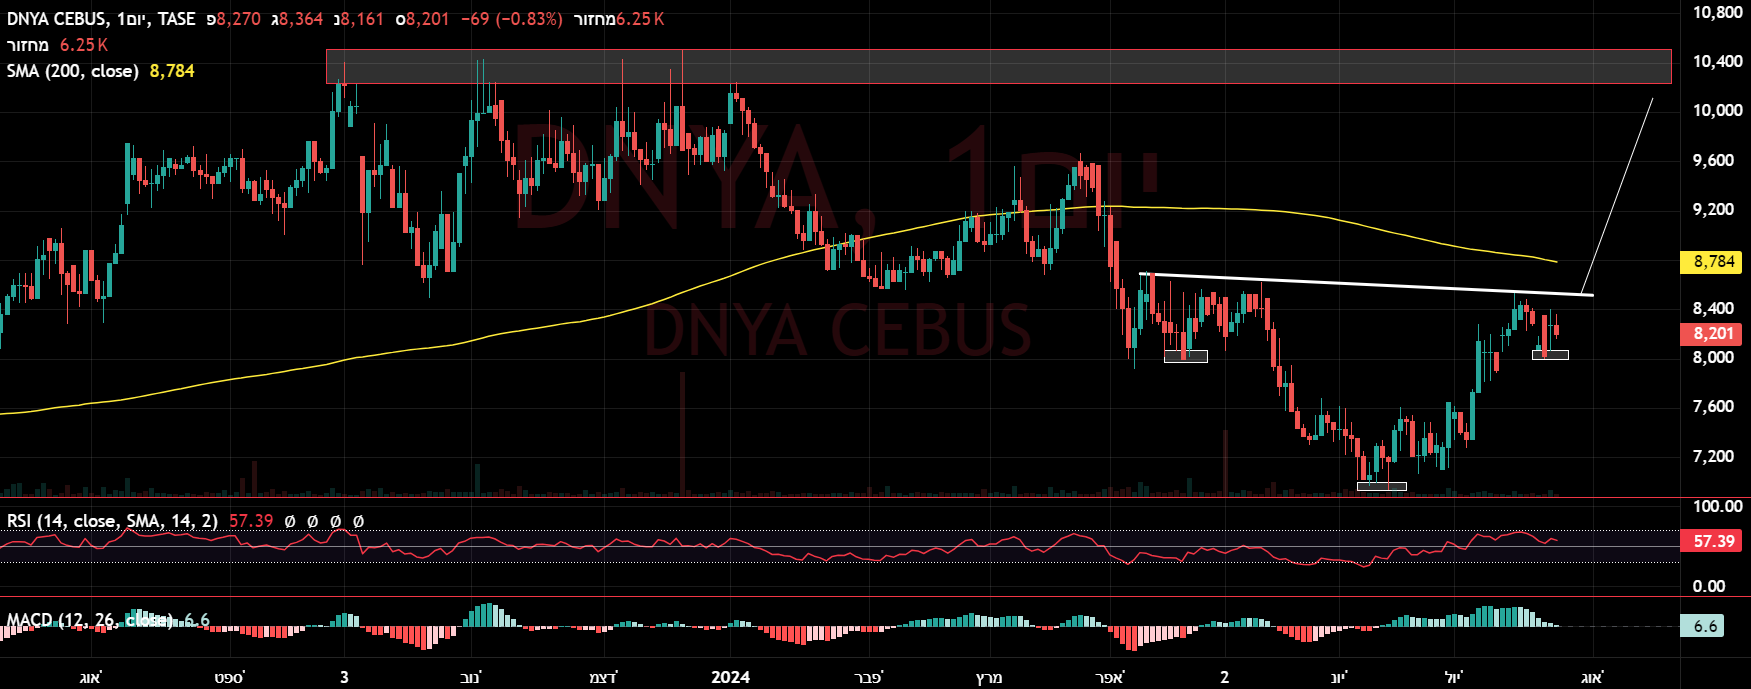
Task: Click the low price value 8,161 in header
Action: 362,19
